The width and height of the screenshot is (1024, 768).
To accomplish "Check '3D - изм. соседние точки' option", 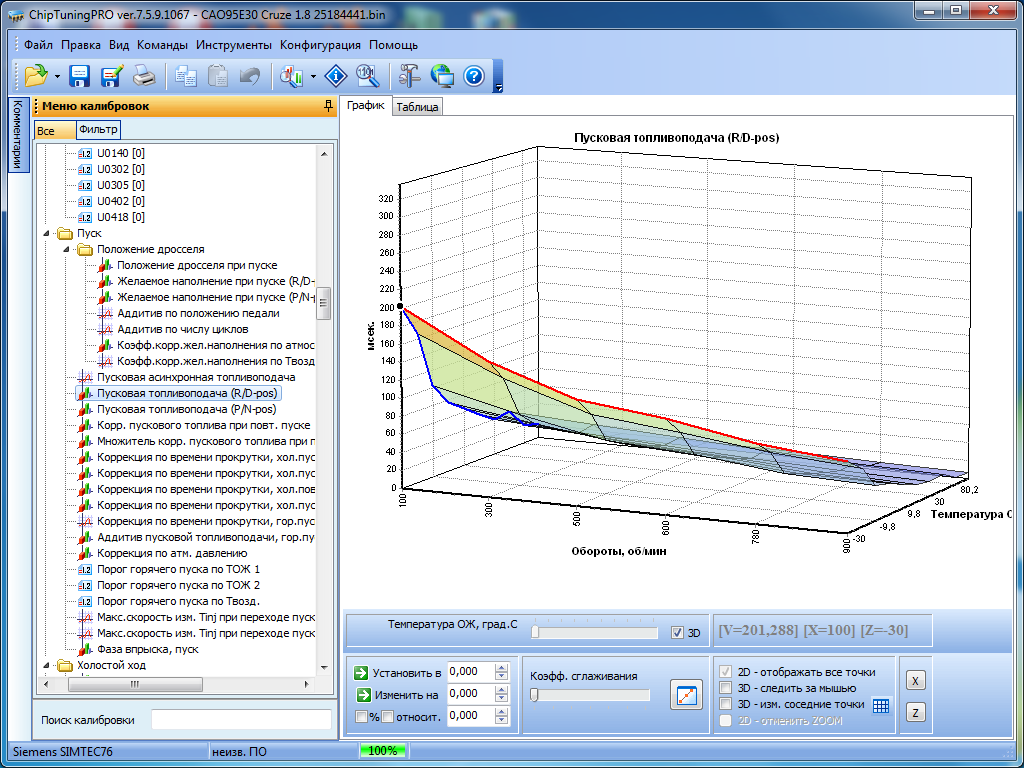I will pos(727,704).
